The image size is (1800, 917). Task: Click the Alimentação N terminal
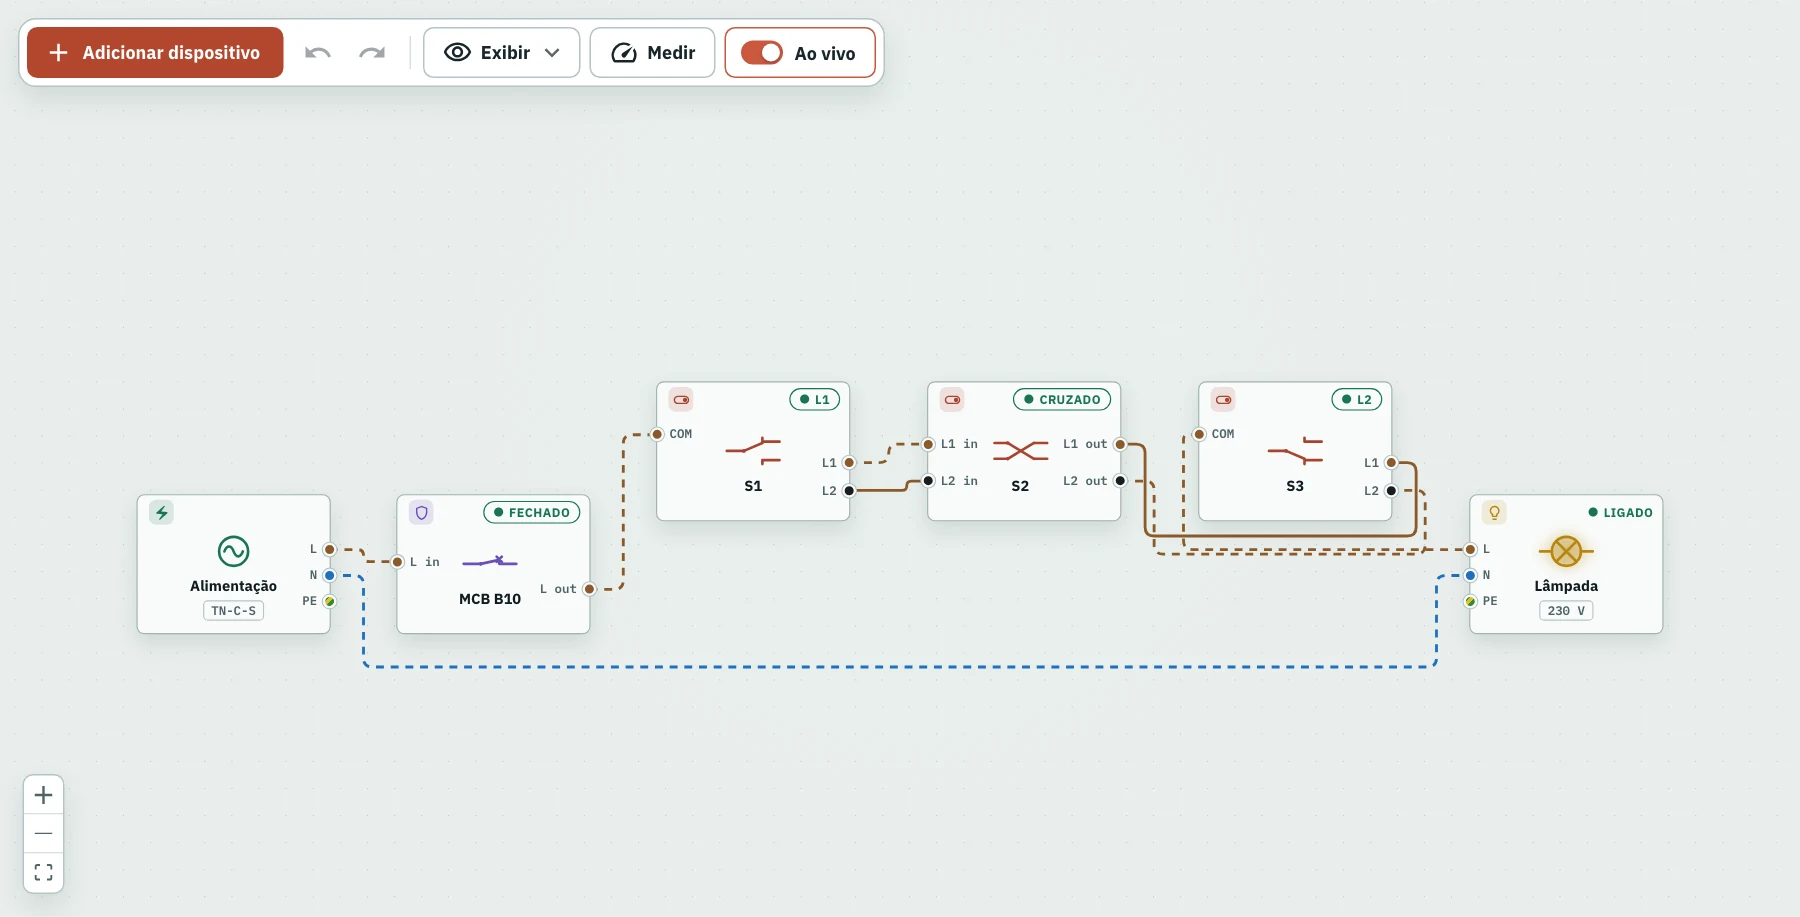[329, 575]
